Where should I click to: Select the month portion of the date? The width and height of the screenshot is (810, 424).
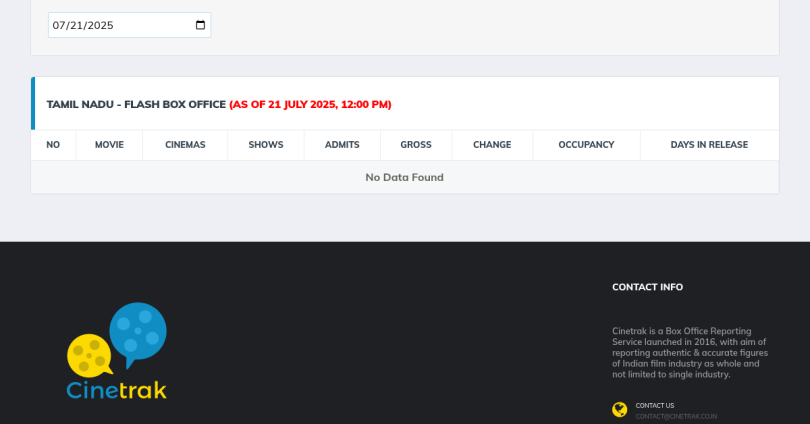point(59,25)
